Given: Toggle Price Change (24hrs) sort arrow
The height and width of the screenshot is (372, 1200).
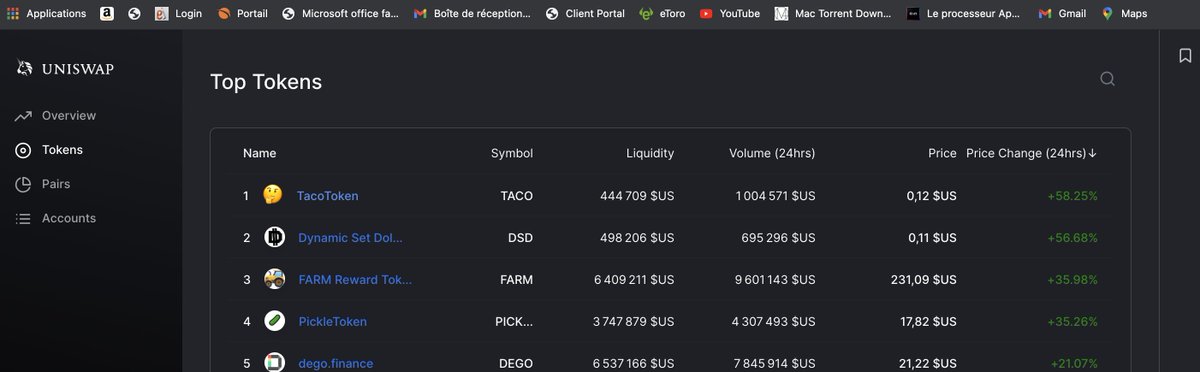Looking at the screenshot, I should click(x=1092, y=154).
